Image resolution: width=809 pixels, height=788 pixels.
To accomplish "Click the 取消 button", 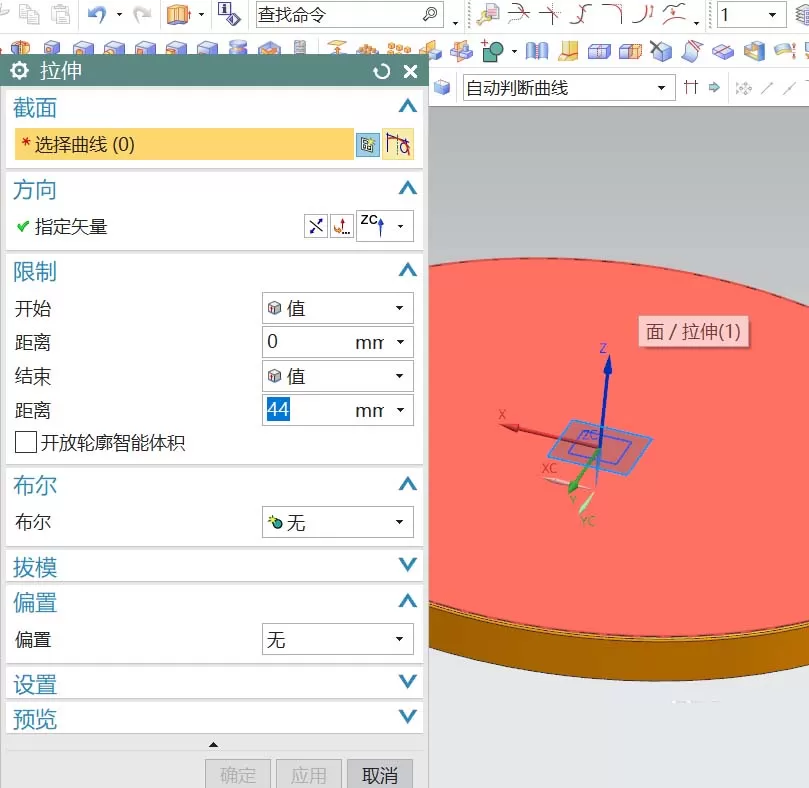I will click(380, 774).
